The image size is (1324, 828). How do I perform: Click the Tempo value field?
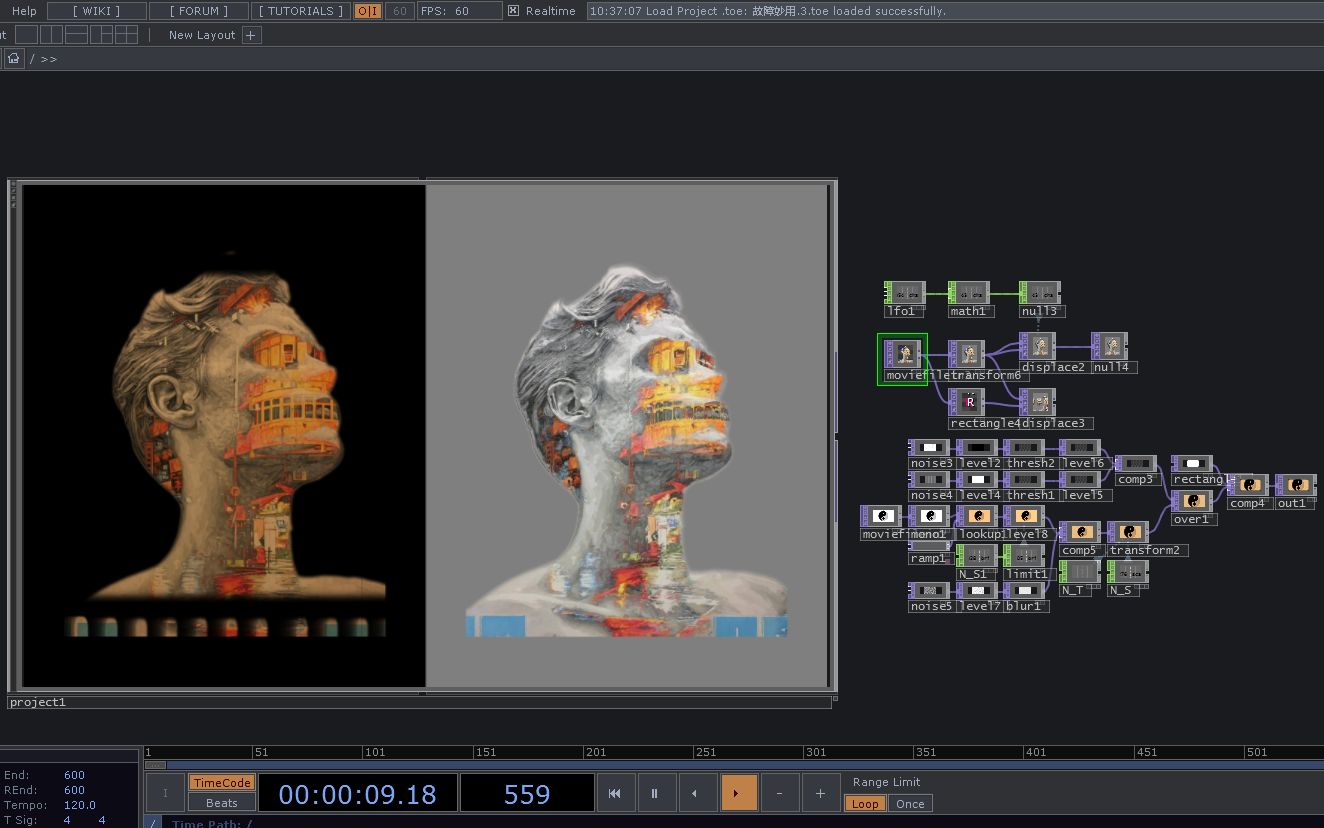[x=79, y=805]
